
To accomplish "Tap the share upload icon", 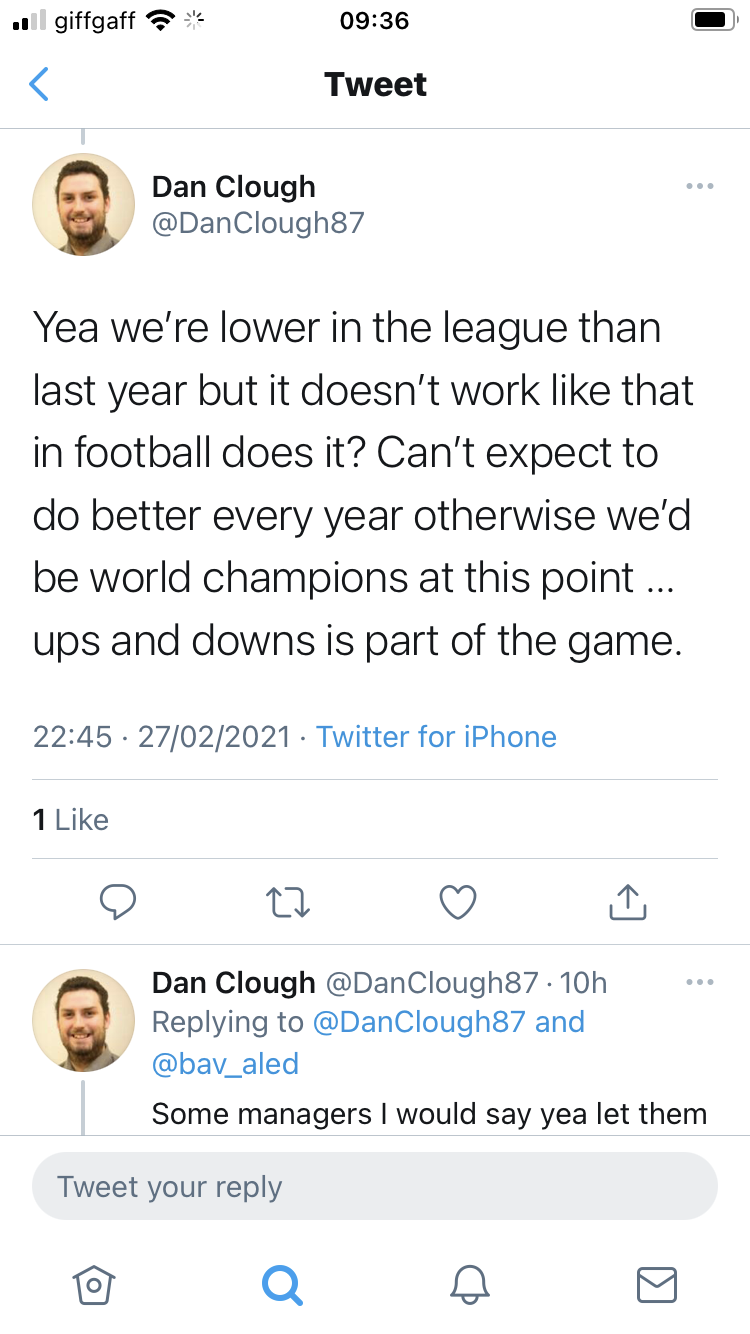I will tap(628, 901).
